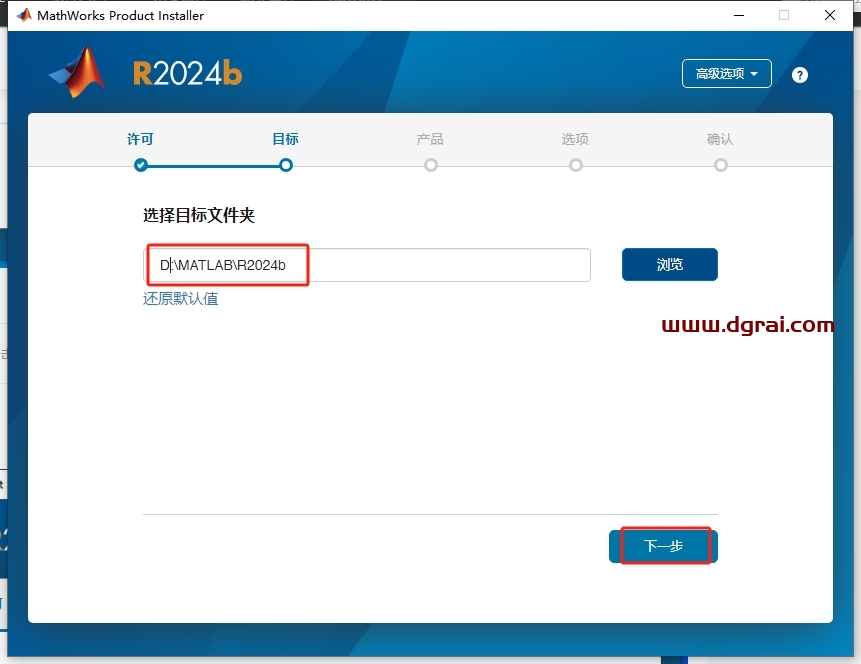Click the 浏览 button
Viewport: 861px width, 664px height.
click(669, 264)
